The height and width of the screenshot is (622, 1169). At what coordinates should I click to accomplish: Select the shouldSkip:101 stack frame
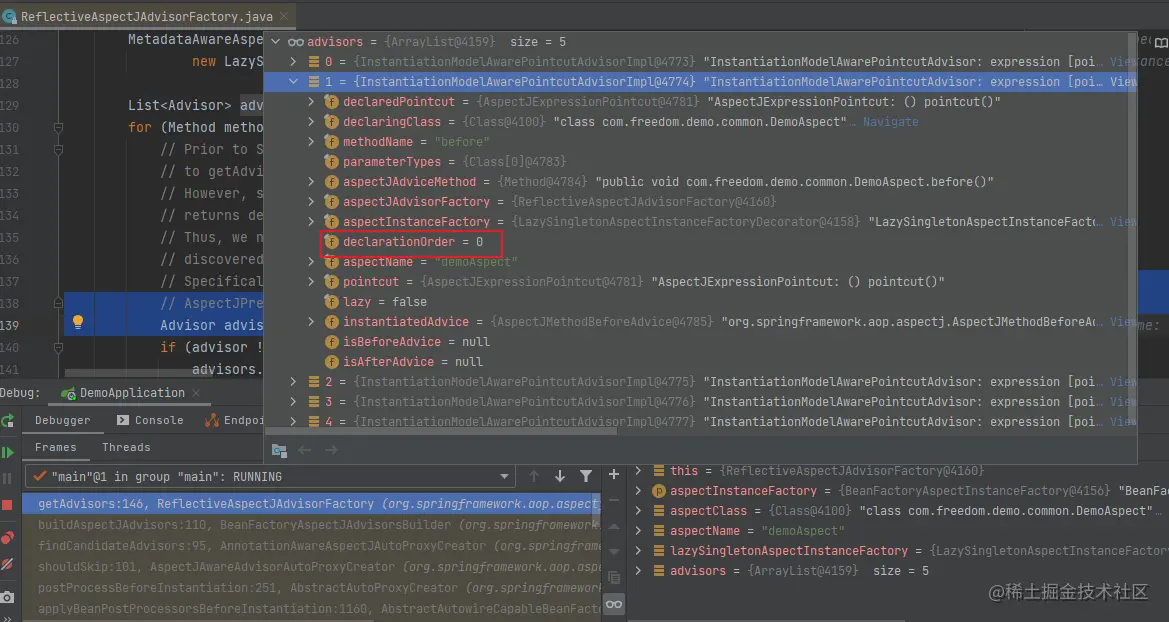[x=312, y=567]
